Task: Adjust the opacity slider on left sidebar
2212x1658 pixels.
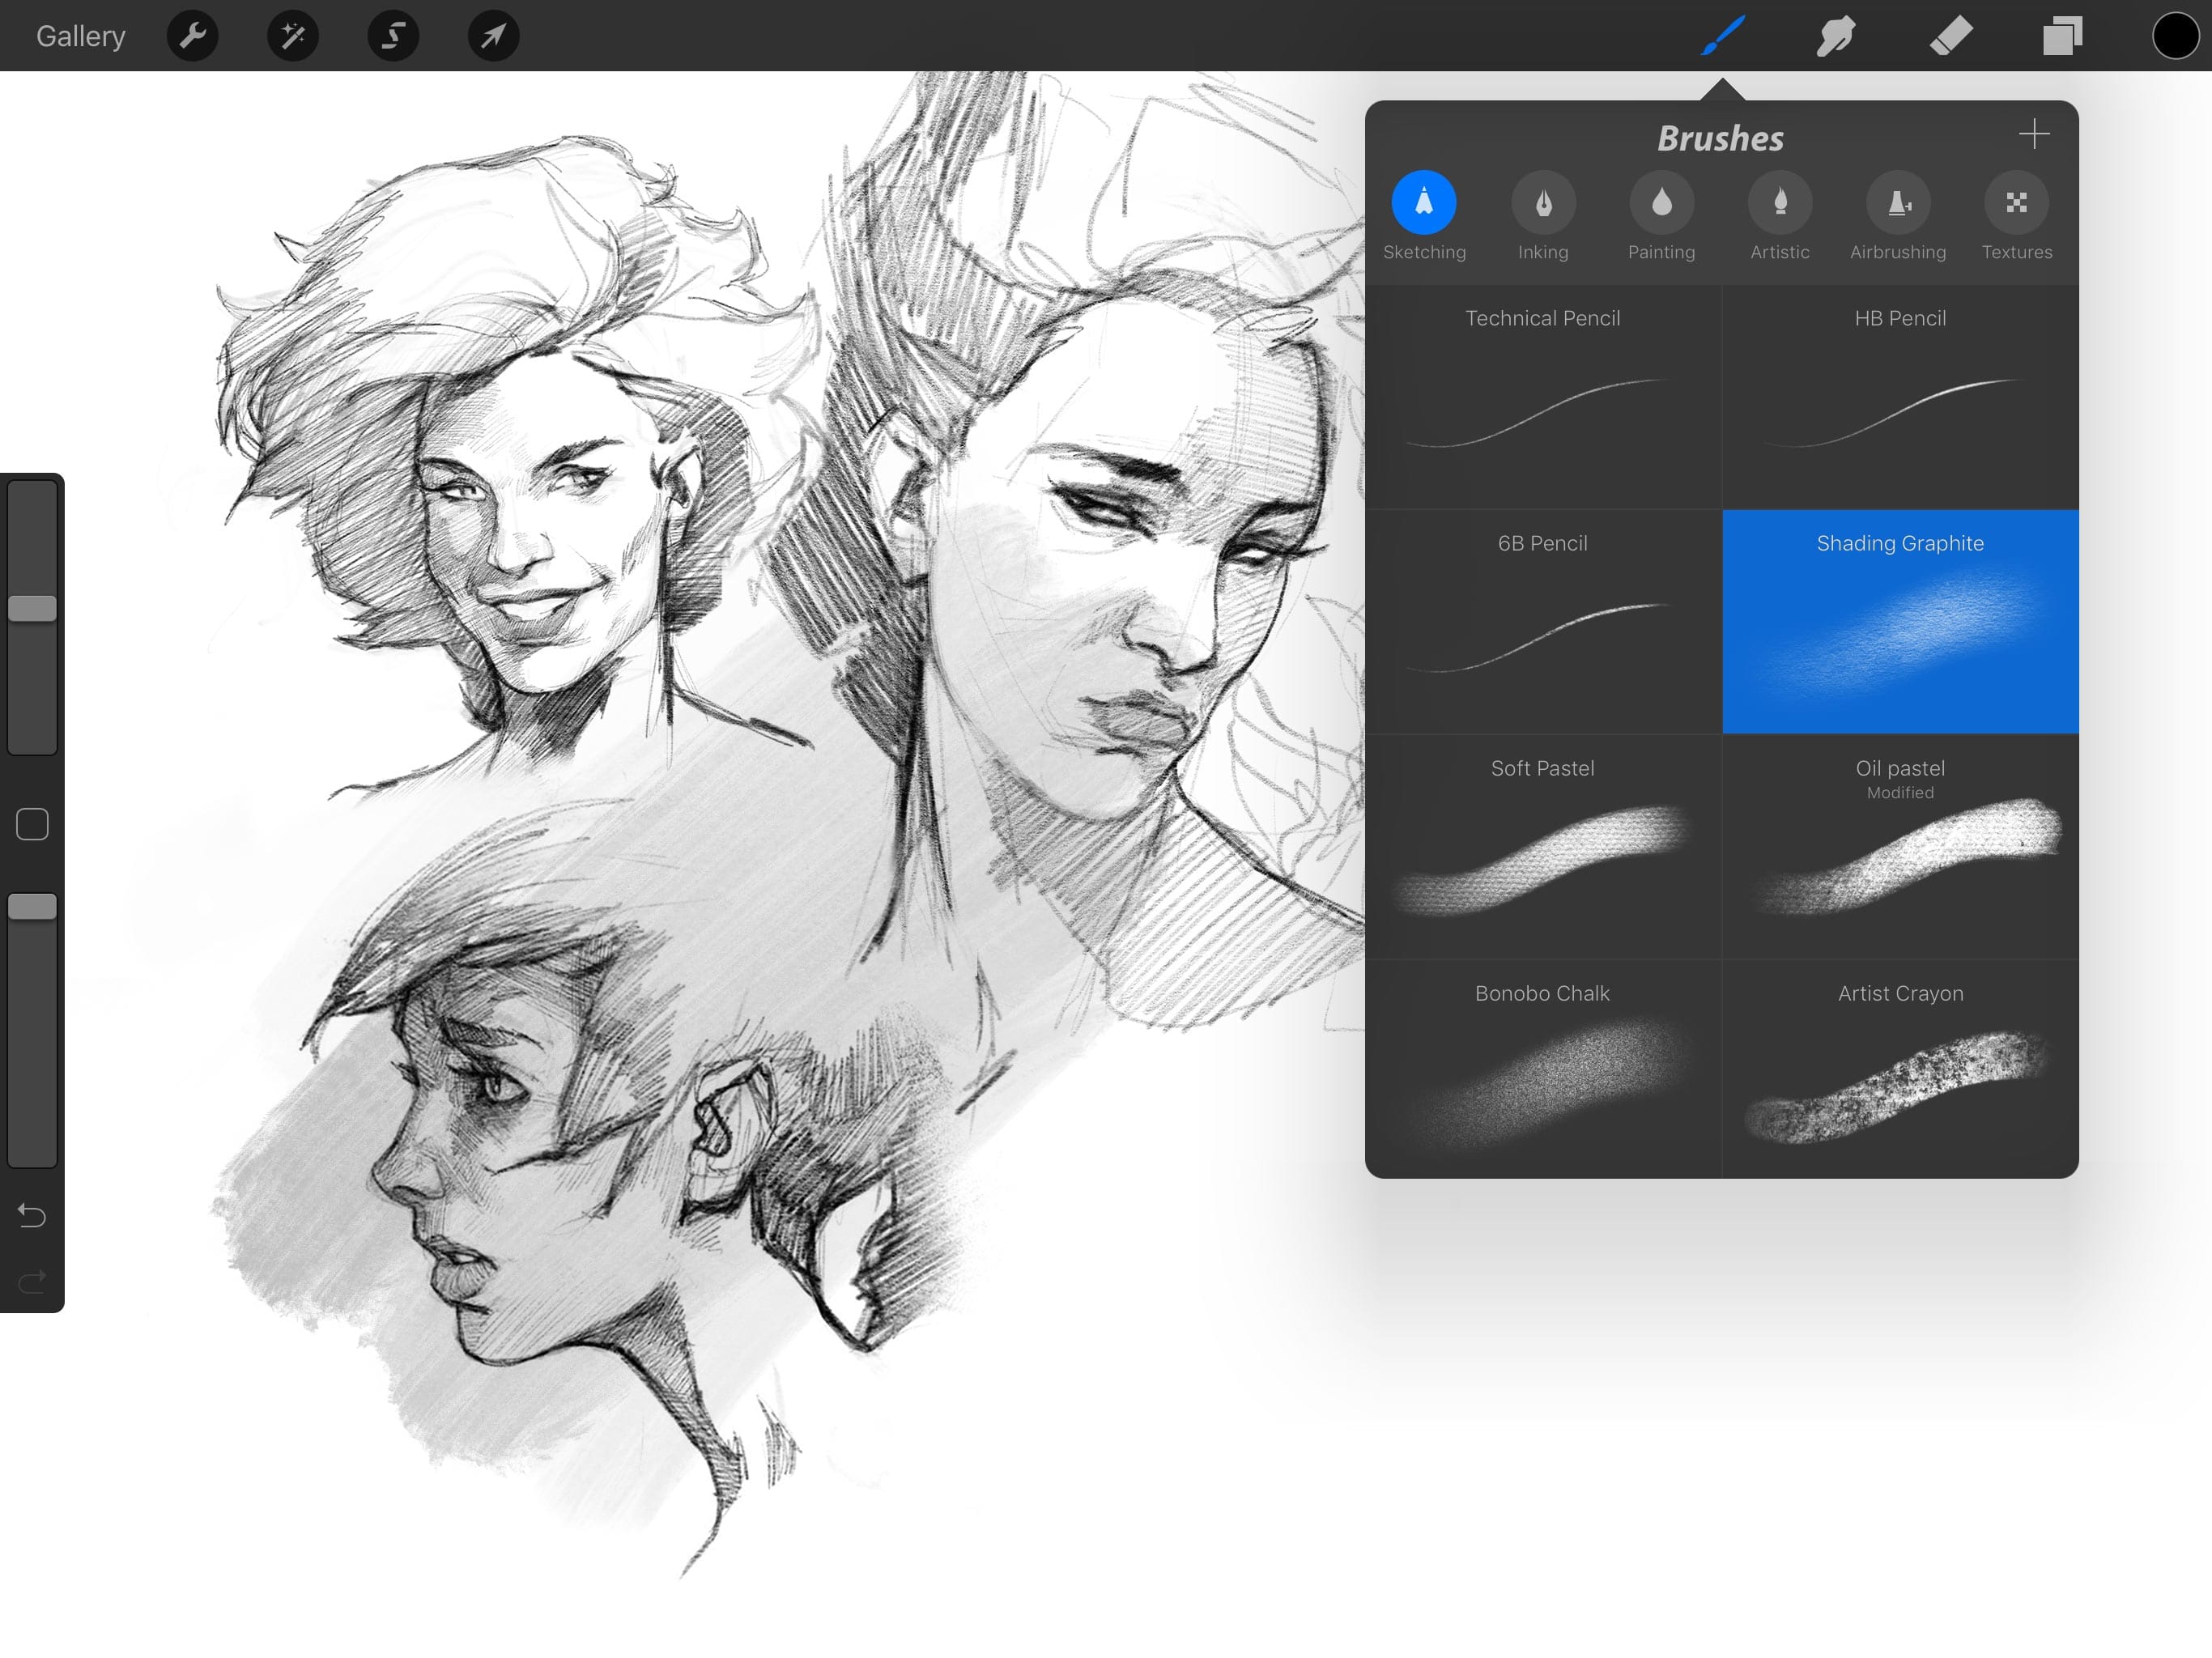Action: pos(32,906)
